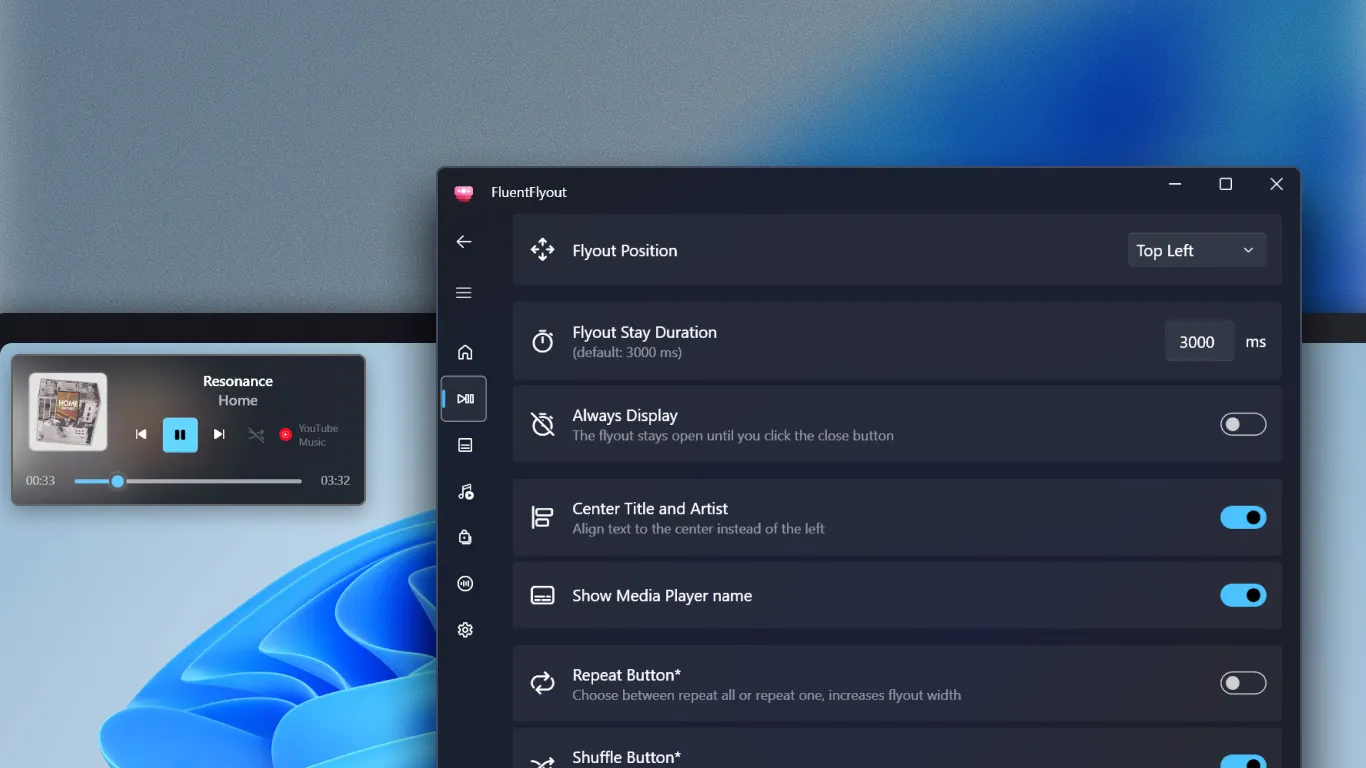Change Top Left position selection
Screen dimensions: 1366x768
[1196, 249]
